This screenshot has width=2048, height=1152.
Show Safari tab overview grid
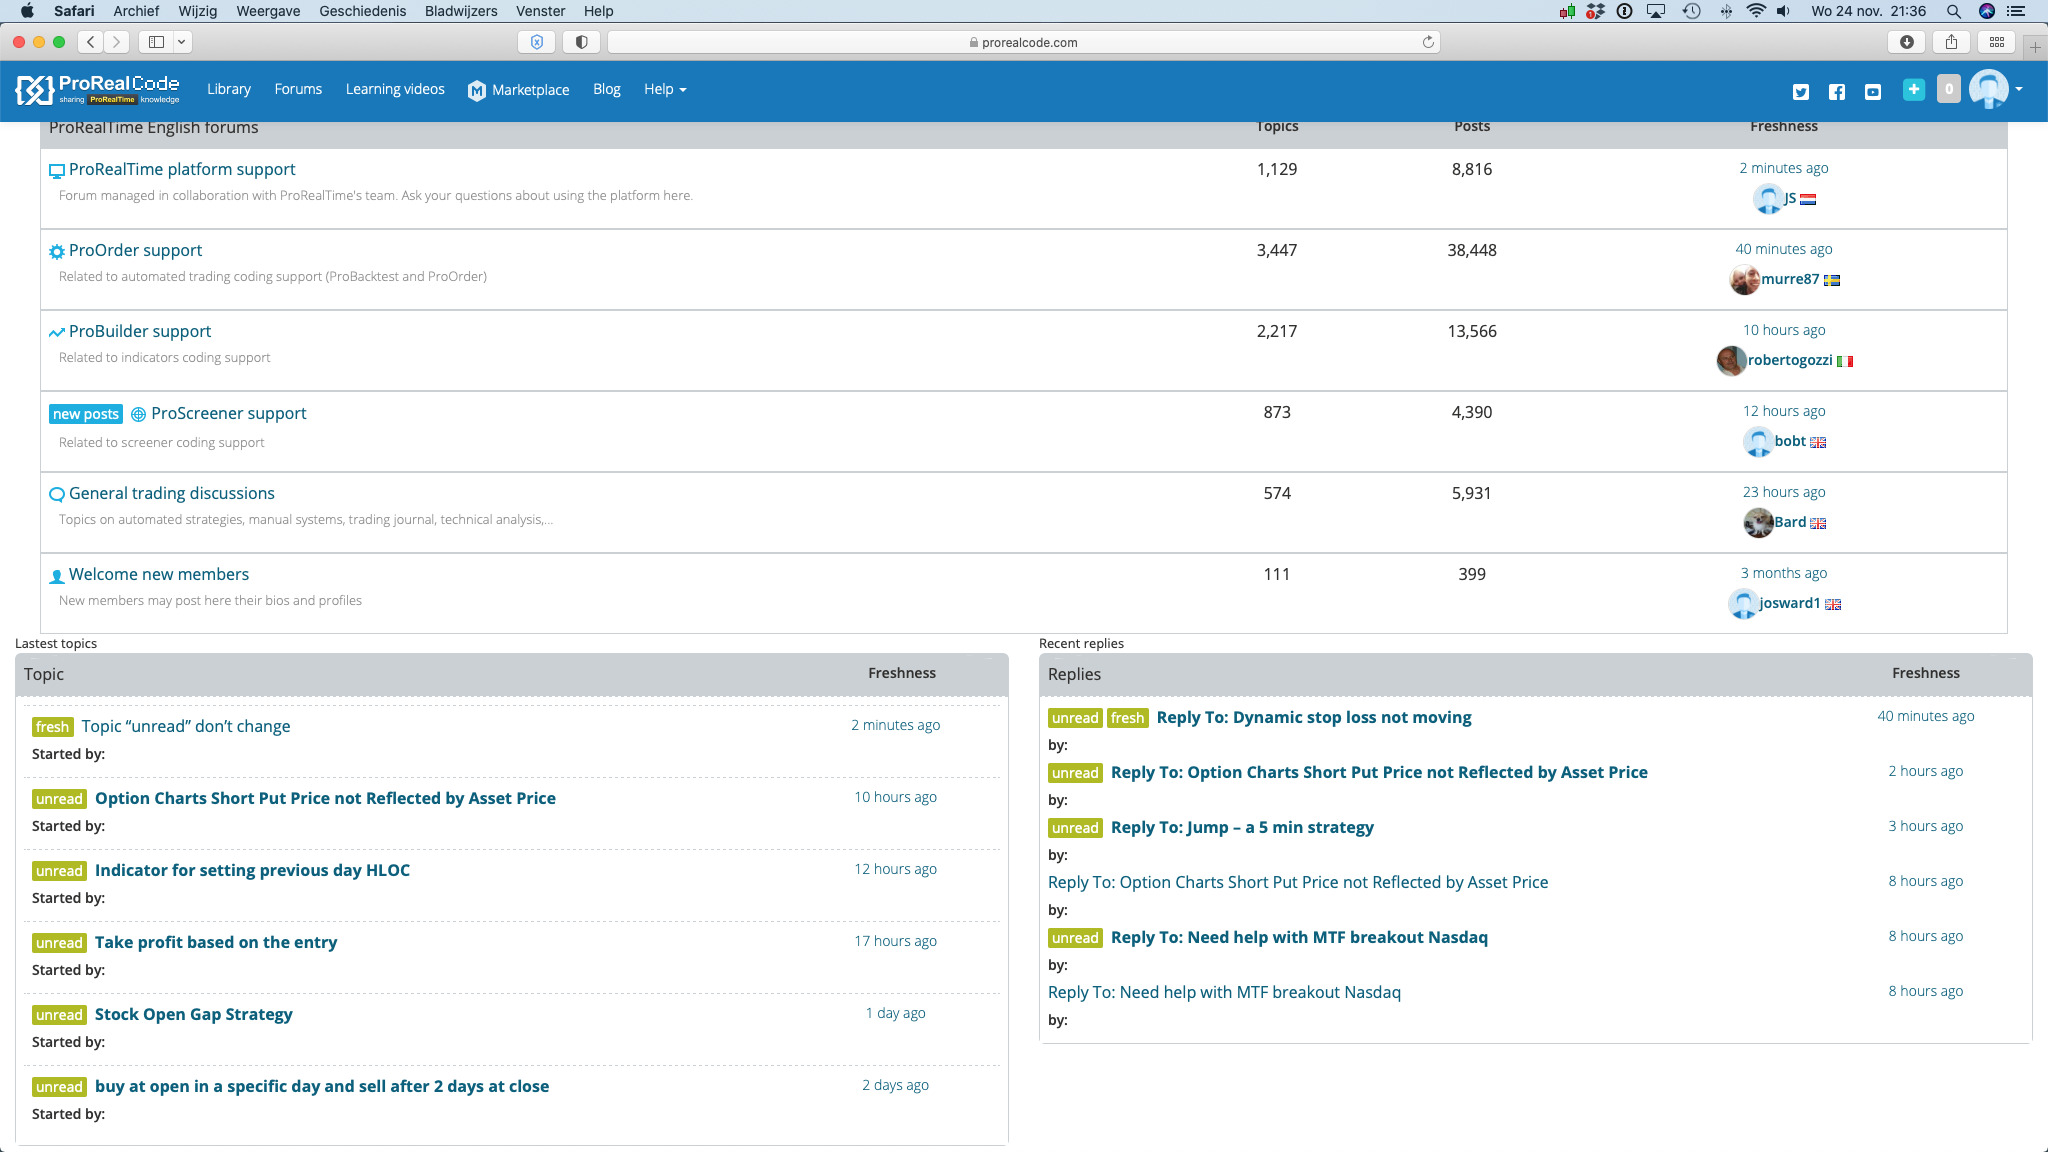click(1997, 42)
